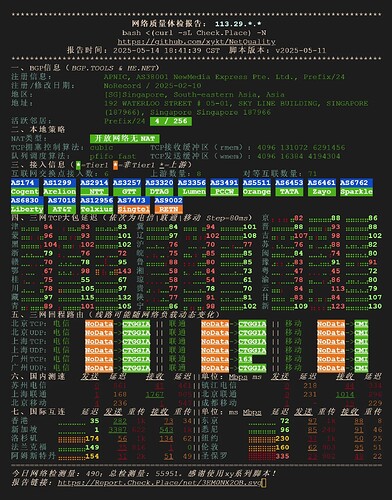This screenshot has width=392, height=500.
Task: Click the Beijing Unicom 1014 receive speed
Action: click(x=345, y=394)
